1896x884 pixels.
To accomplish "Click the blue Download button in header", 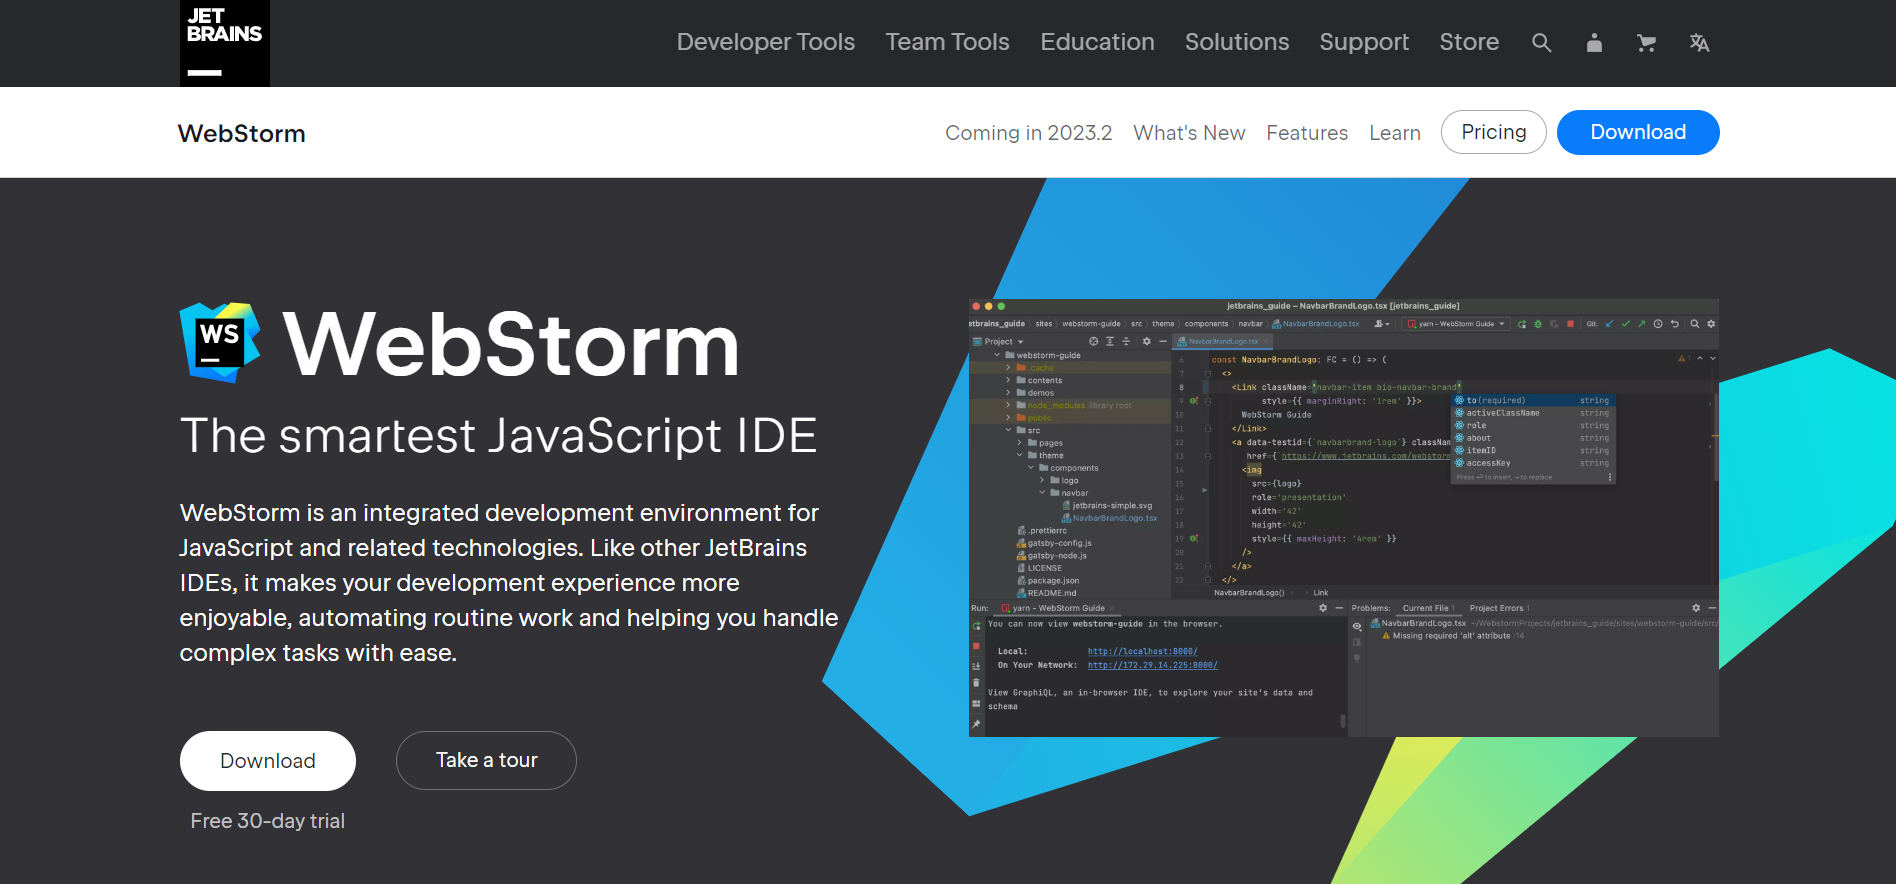I will tap(1637, 132).
